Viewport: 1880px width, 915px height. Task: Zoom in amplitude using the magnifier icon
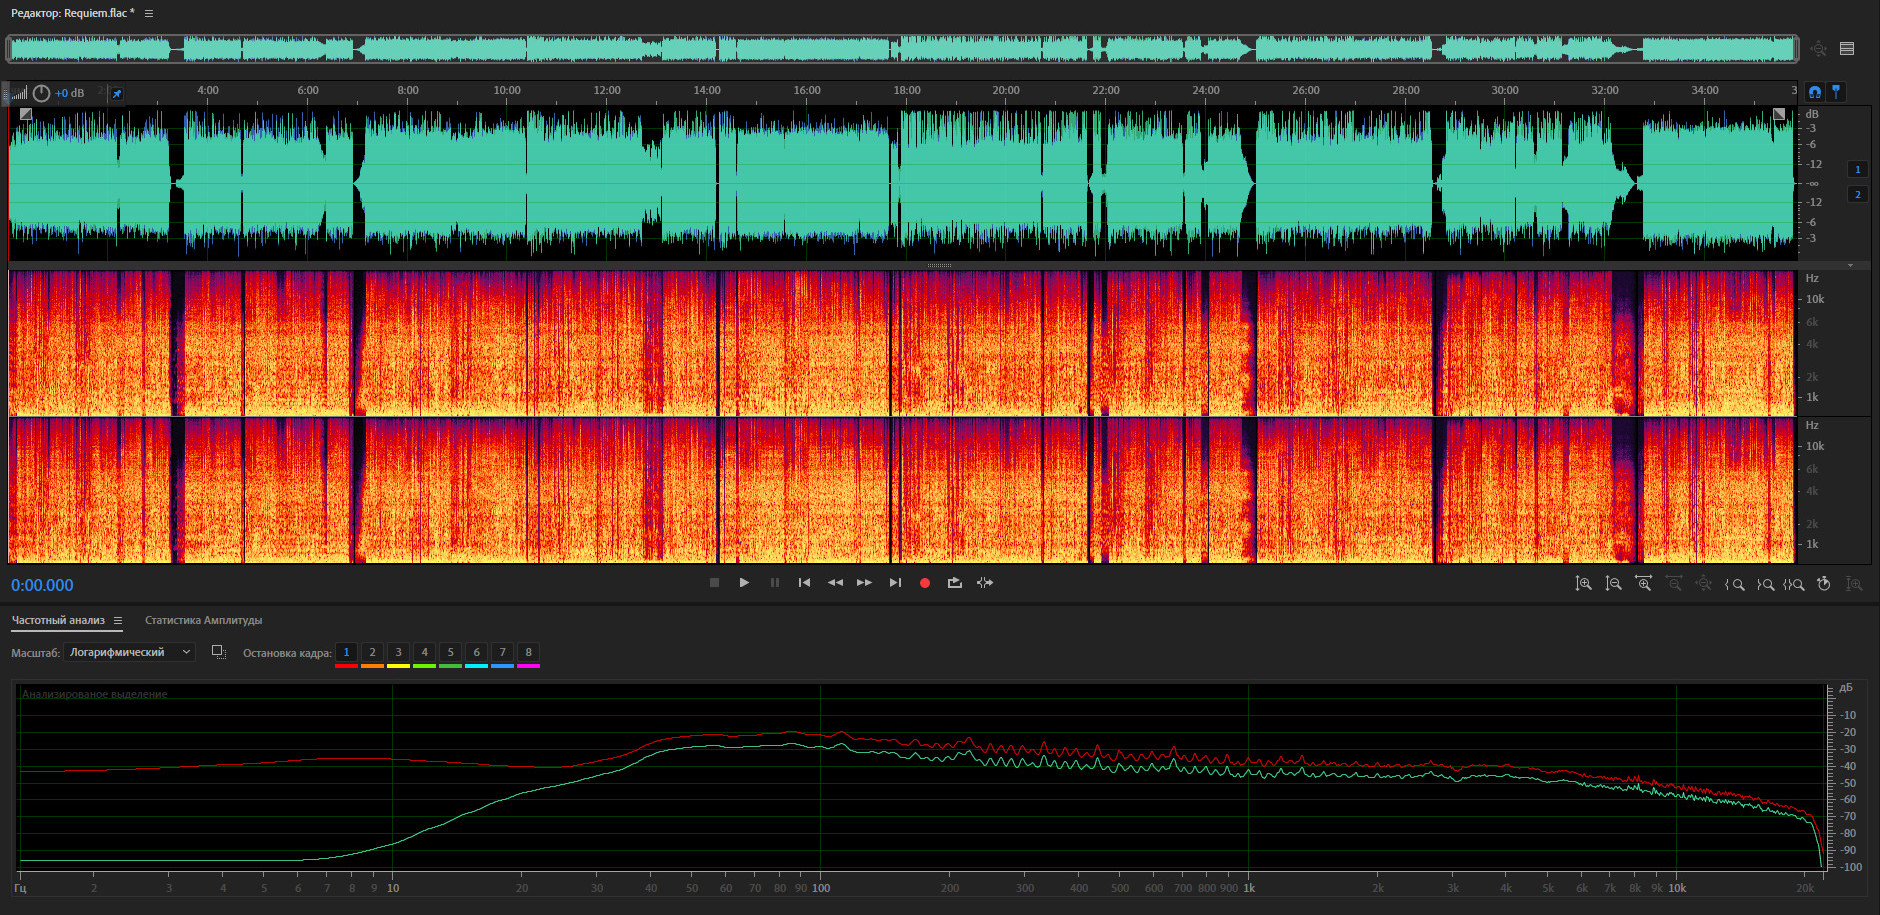1583,584
